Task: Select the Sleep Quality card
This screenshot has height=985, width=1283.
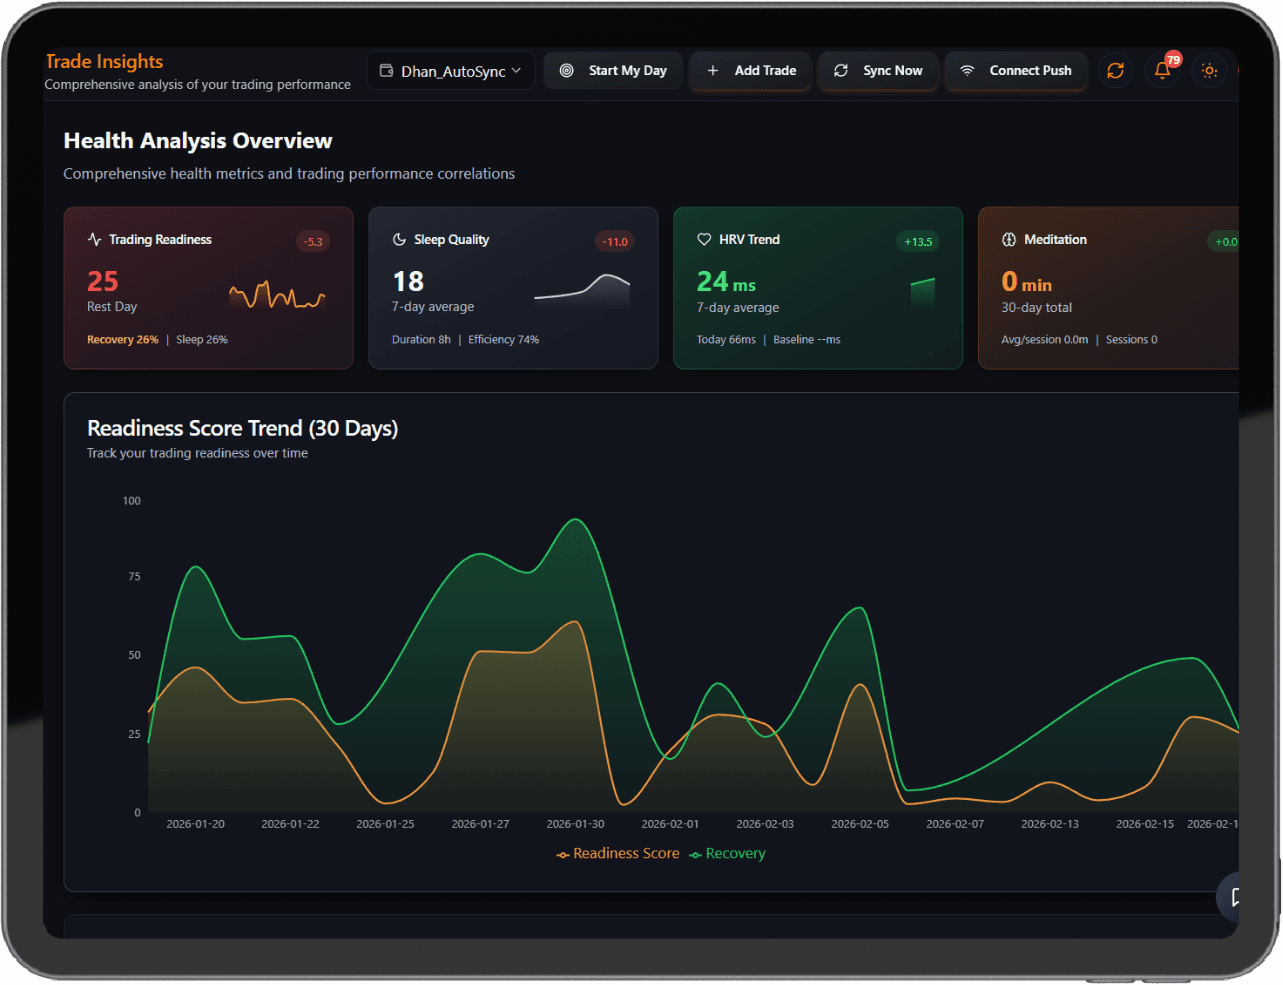Action: (x=513, y=288)
